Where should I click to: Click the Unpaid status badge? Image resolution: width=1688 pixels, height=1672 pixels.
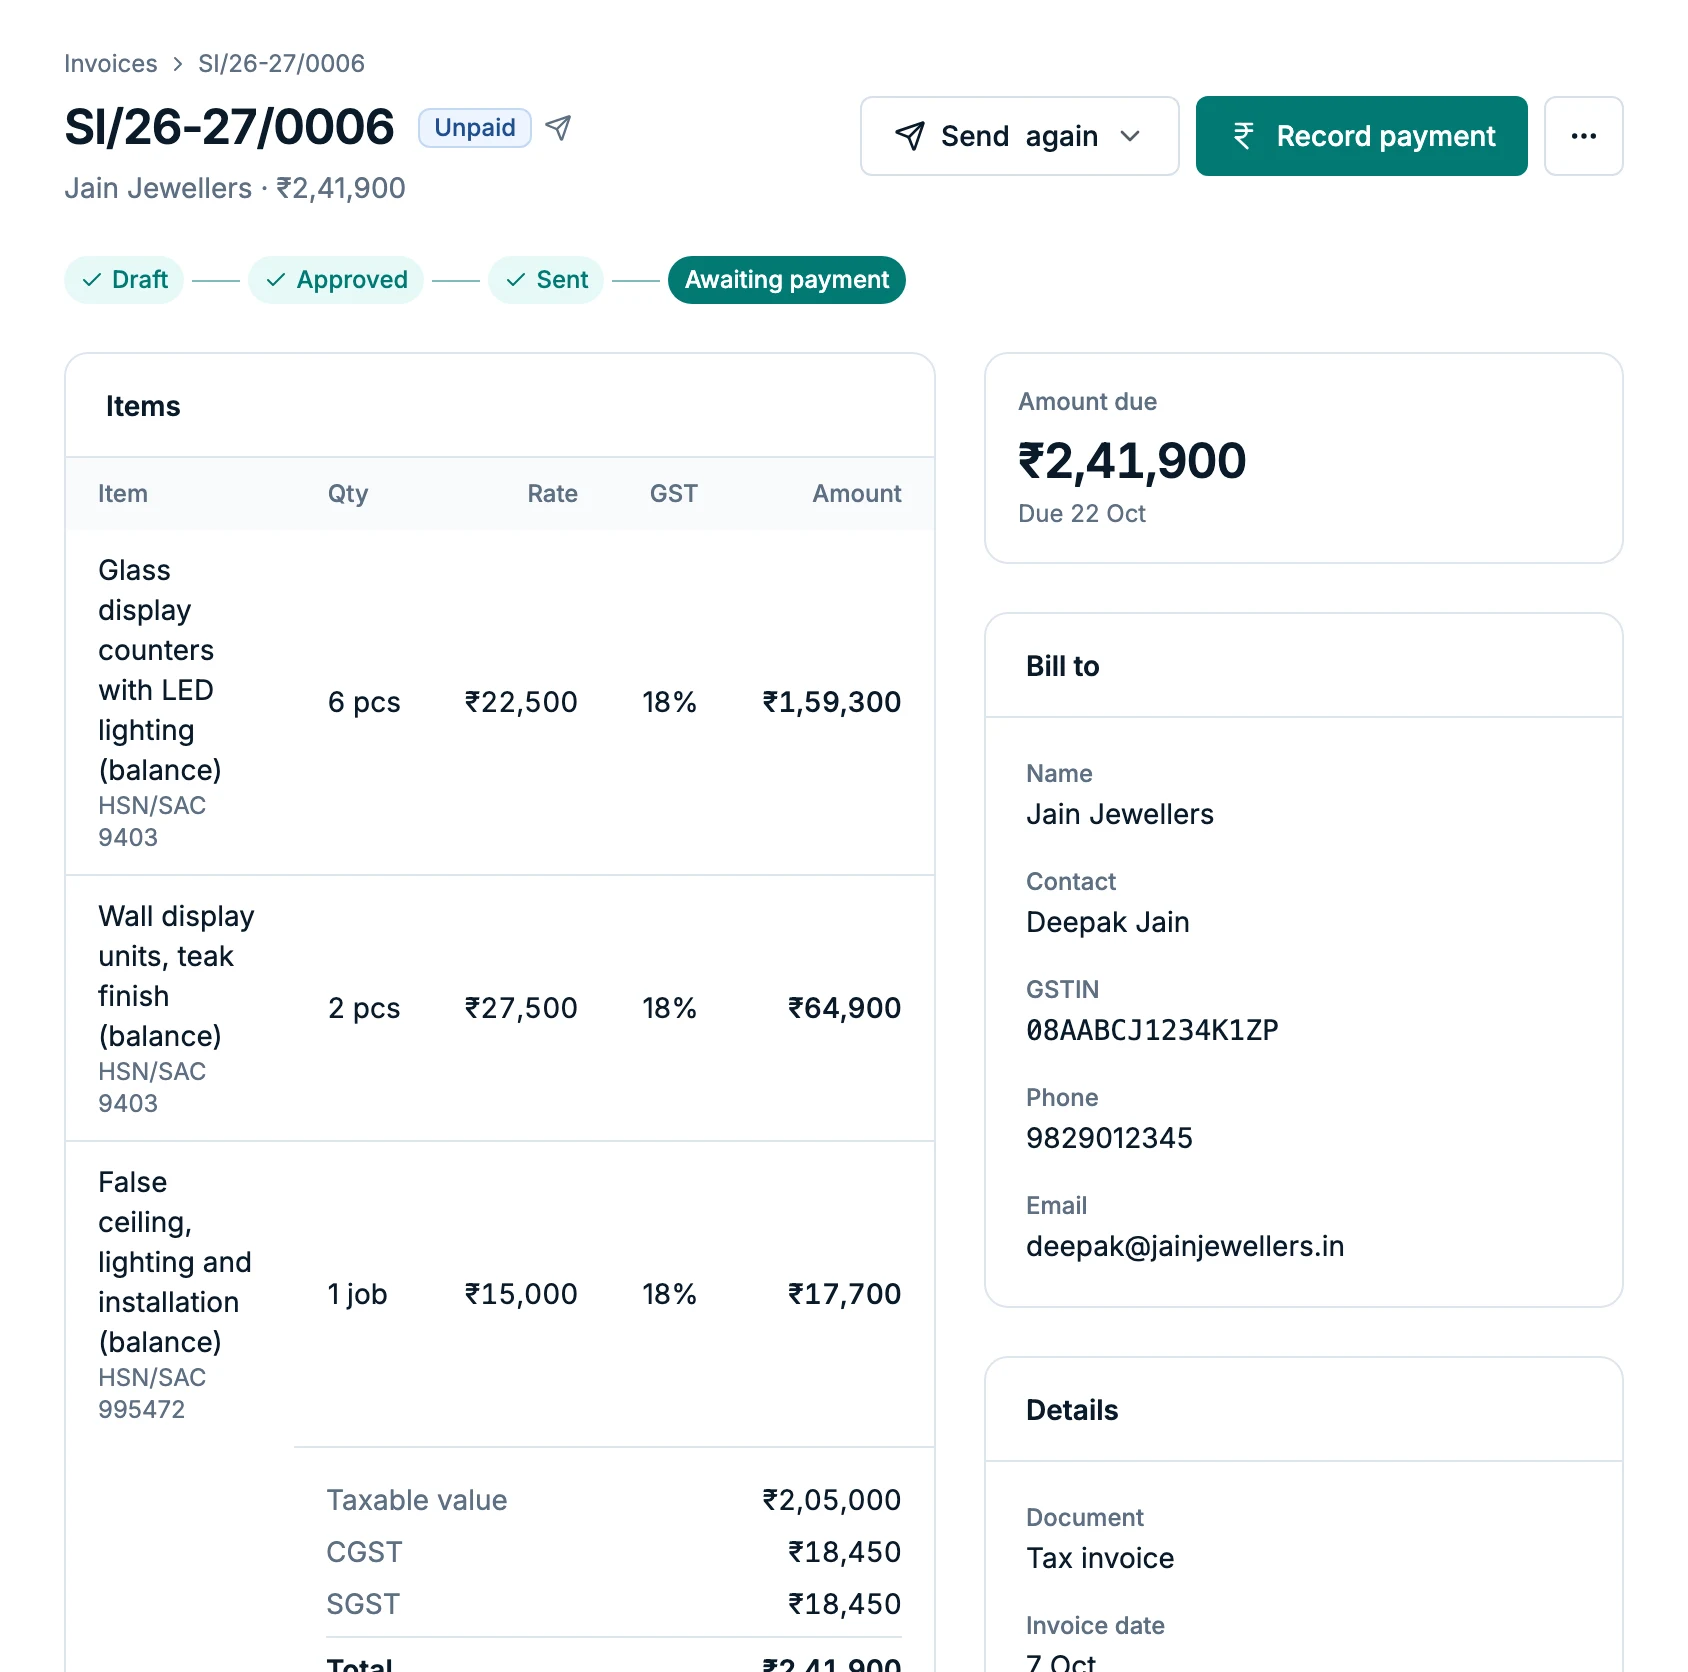pos(475,128)
